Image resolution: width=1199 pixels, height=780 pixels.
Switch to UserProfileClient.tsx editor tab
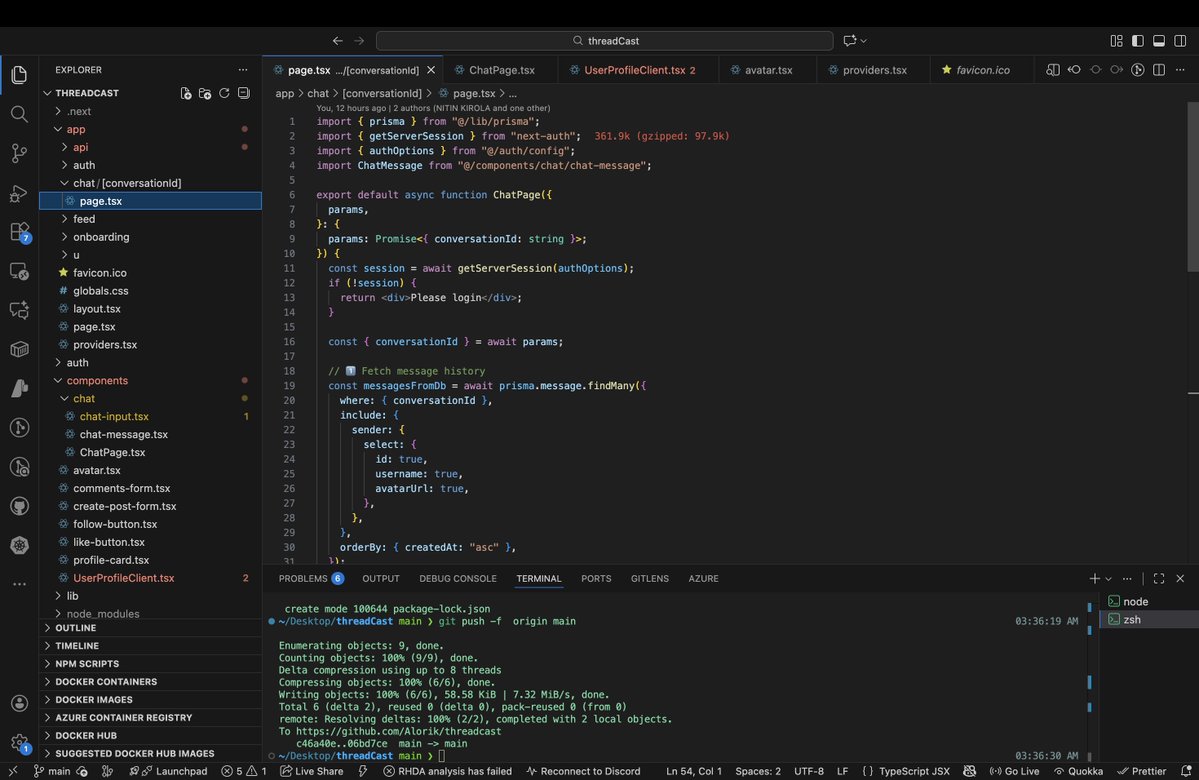(639, 70)
